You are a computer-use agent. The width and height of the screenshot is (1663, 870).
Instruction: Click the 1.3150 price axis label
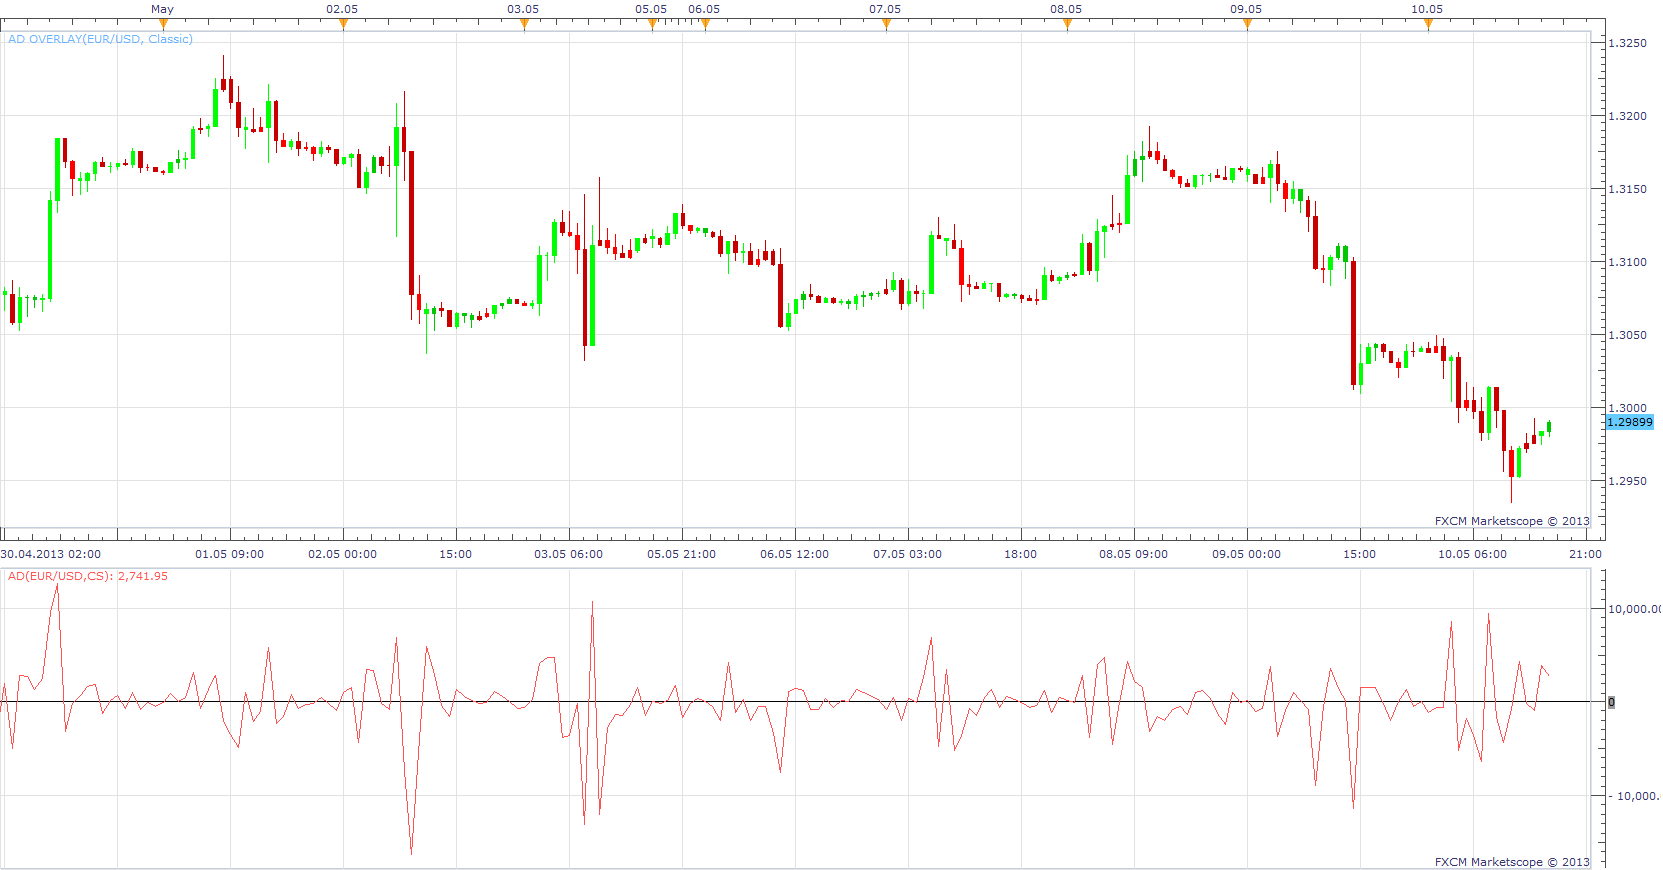tap(1627, 189)
